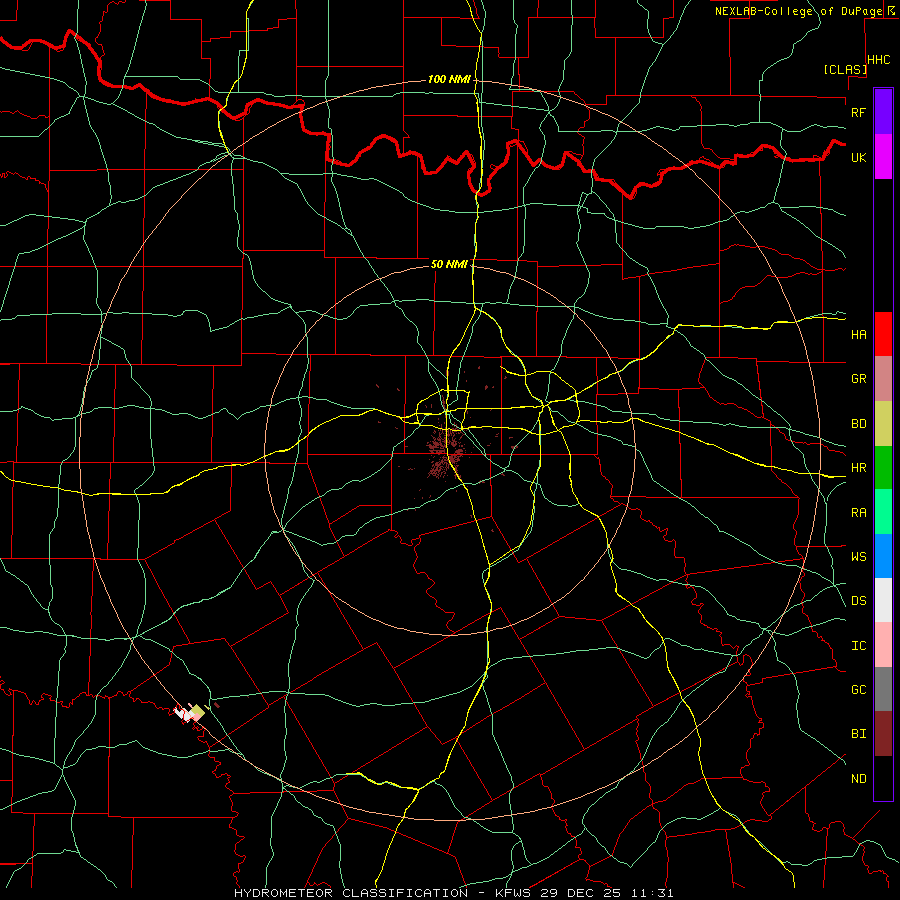Click the white DS dry snow swatch
Viewport: 900px width, 900px height.
click(883, 600)
